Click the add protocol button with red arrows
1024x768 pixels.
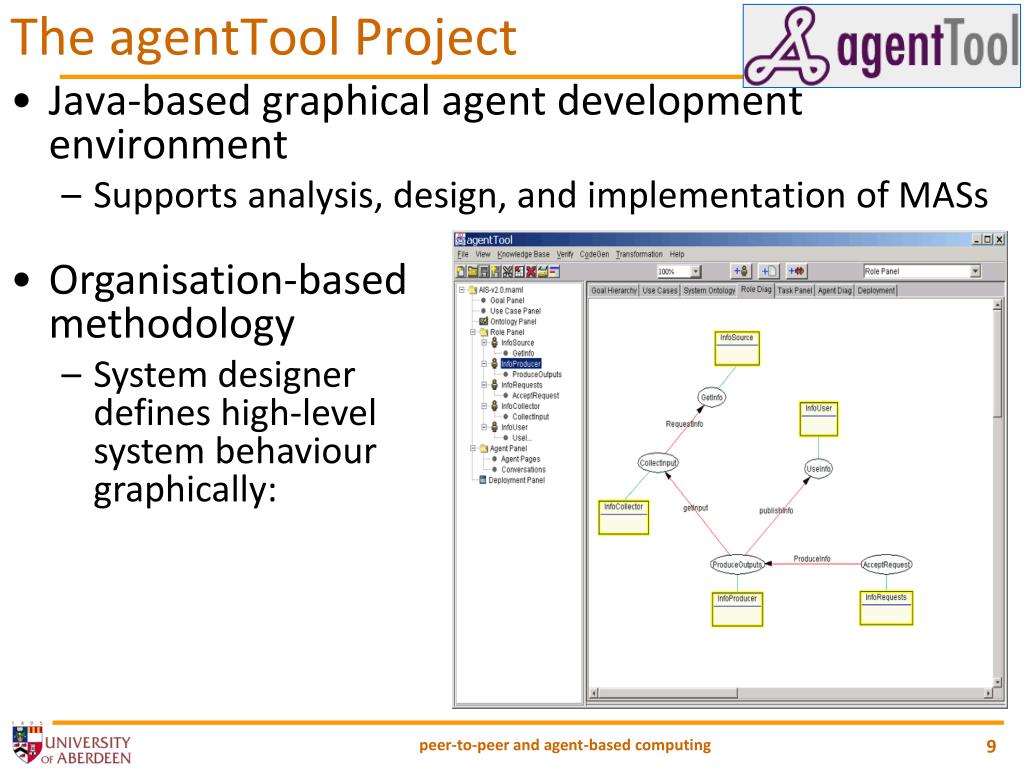click(797, 271)
